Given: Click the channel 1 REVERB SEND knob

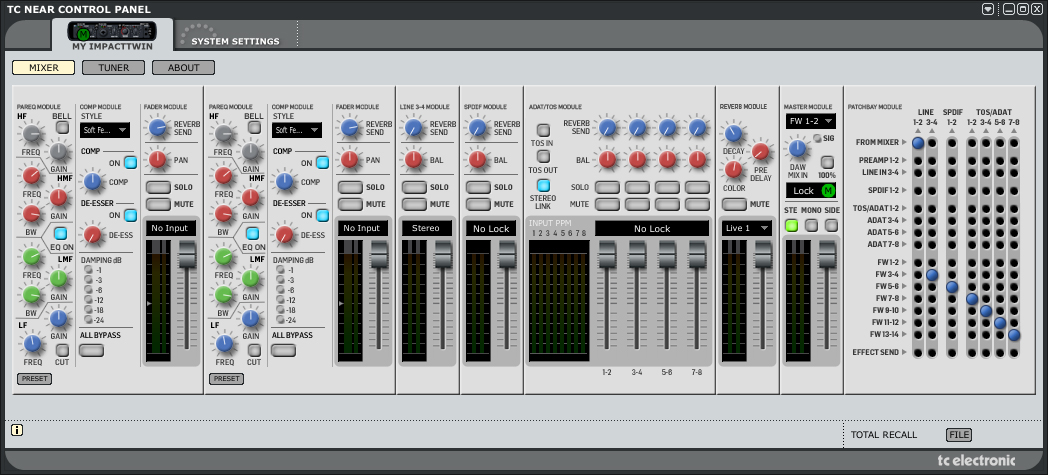Looking at the screenshot, I should 158,127.
